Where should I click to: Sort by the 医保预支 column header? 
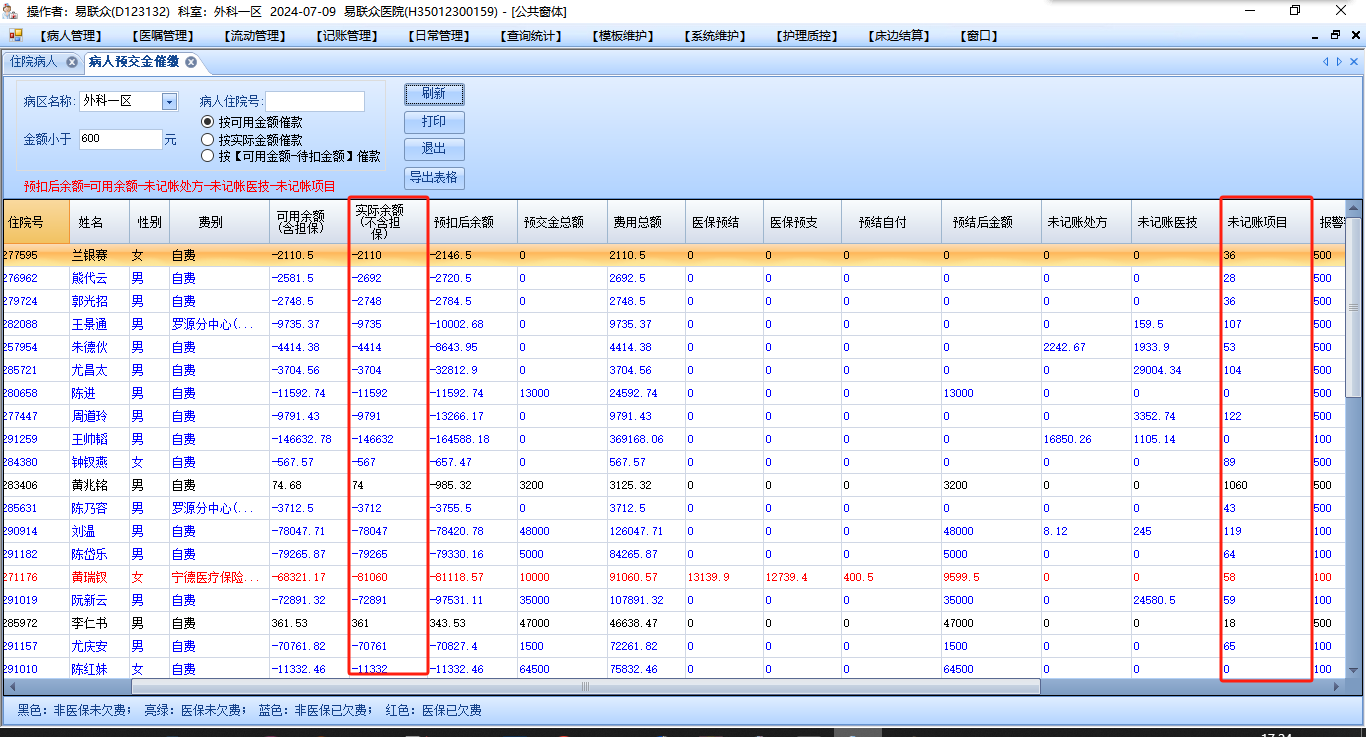tap(802, 222)
